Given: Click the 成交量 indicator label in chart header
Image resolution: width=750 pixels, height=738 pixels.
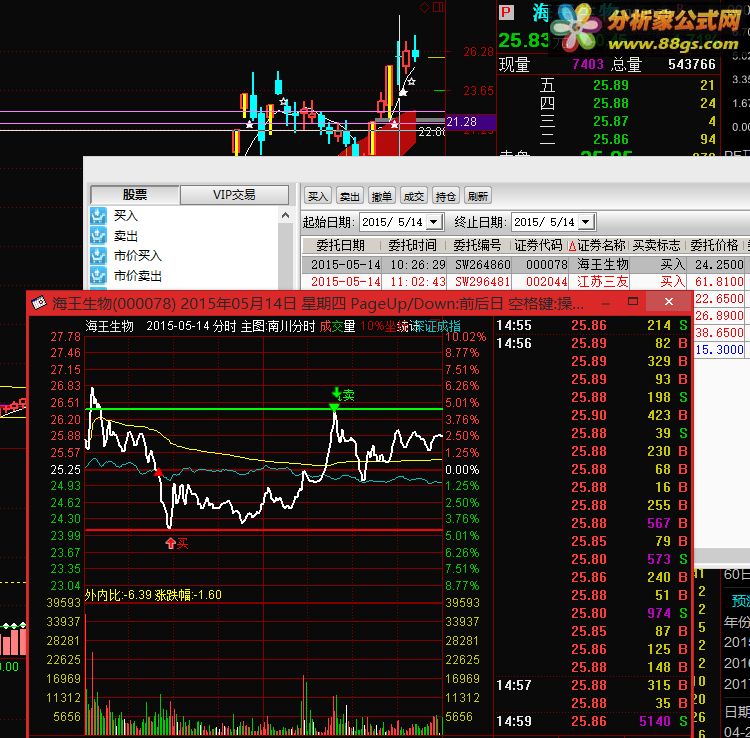Looking at the screenshot, I should tap(337, 327).
